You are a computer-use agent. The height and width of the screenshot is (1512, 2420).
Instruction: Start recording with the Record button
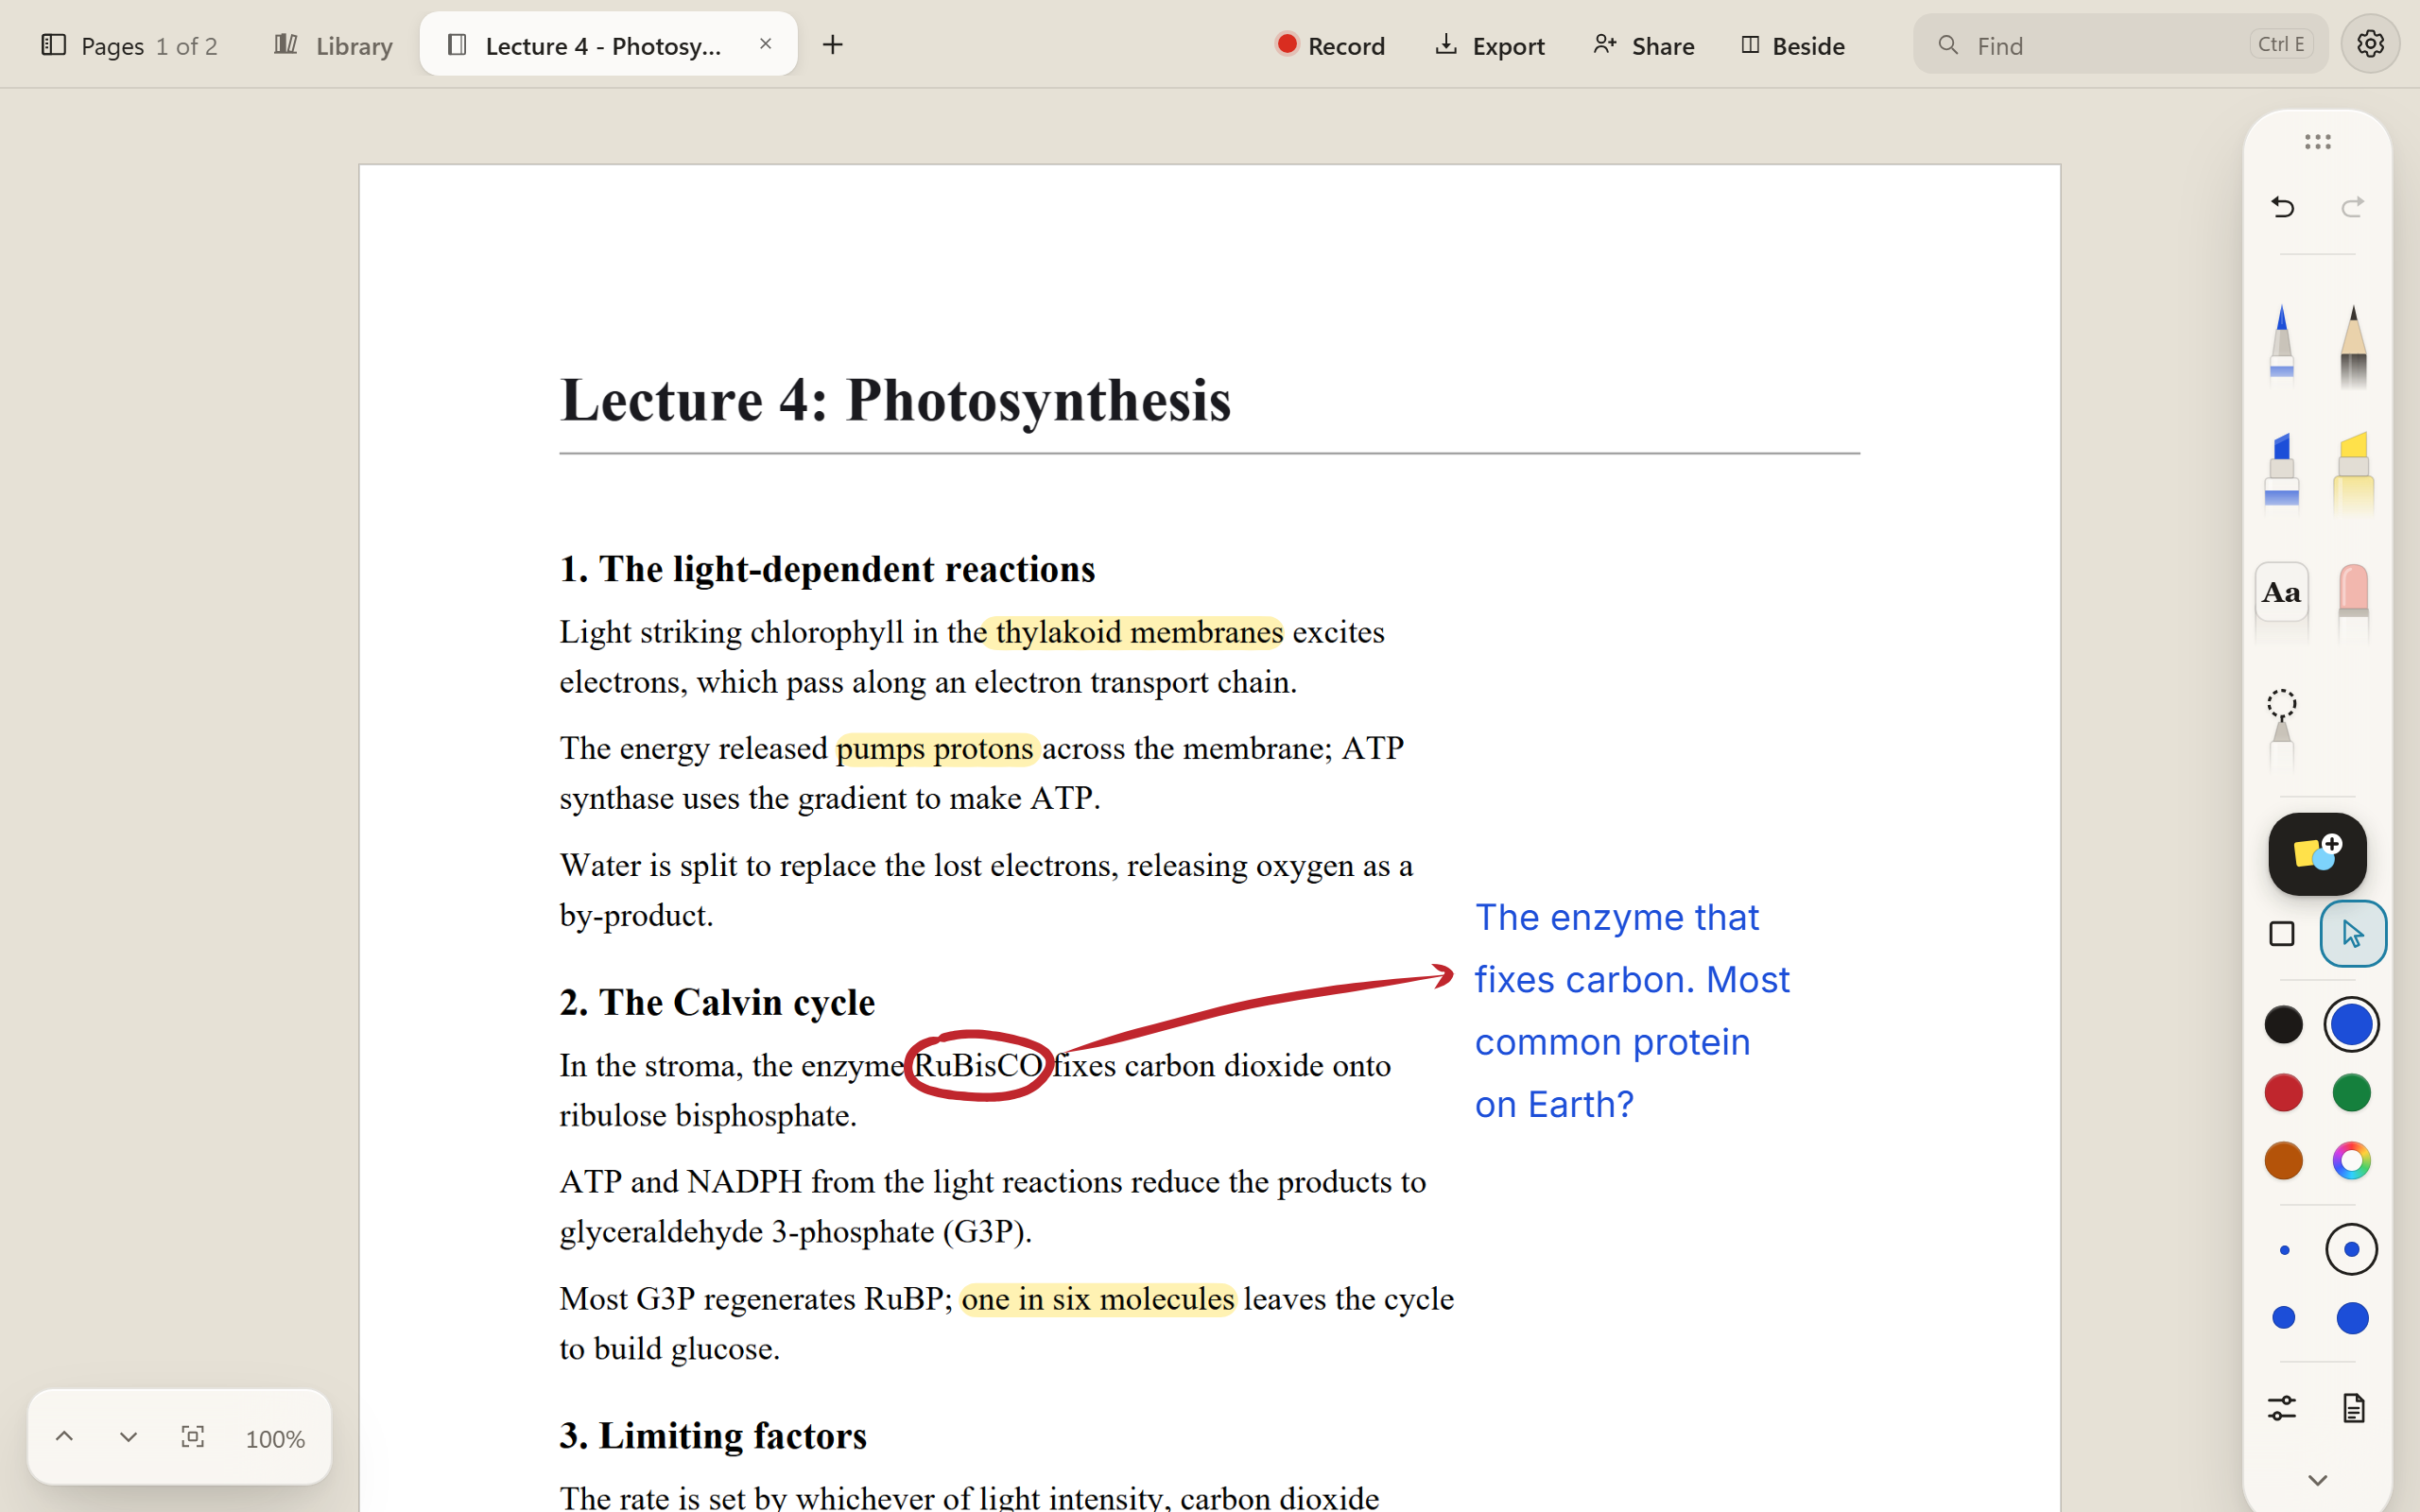point(1330,45)
